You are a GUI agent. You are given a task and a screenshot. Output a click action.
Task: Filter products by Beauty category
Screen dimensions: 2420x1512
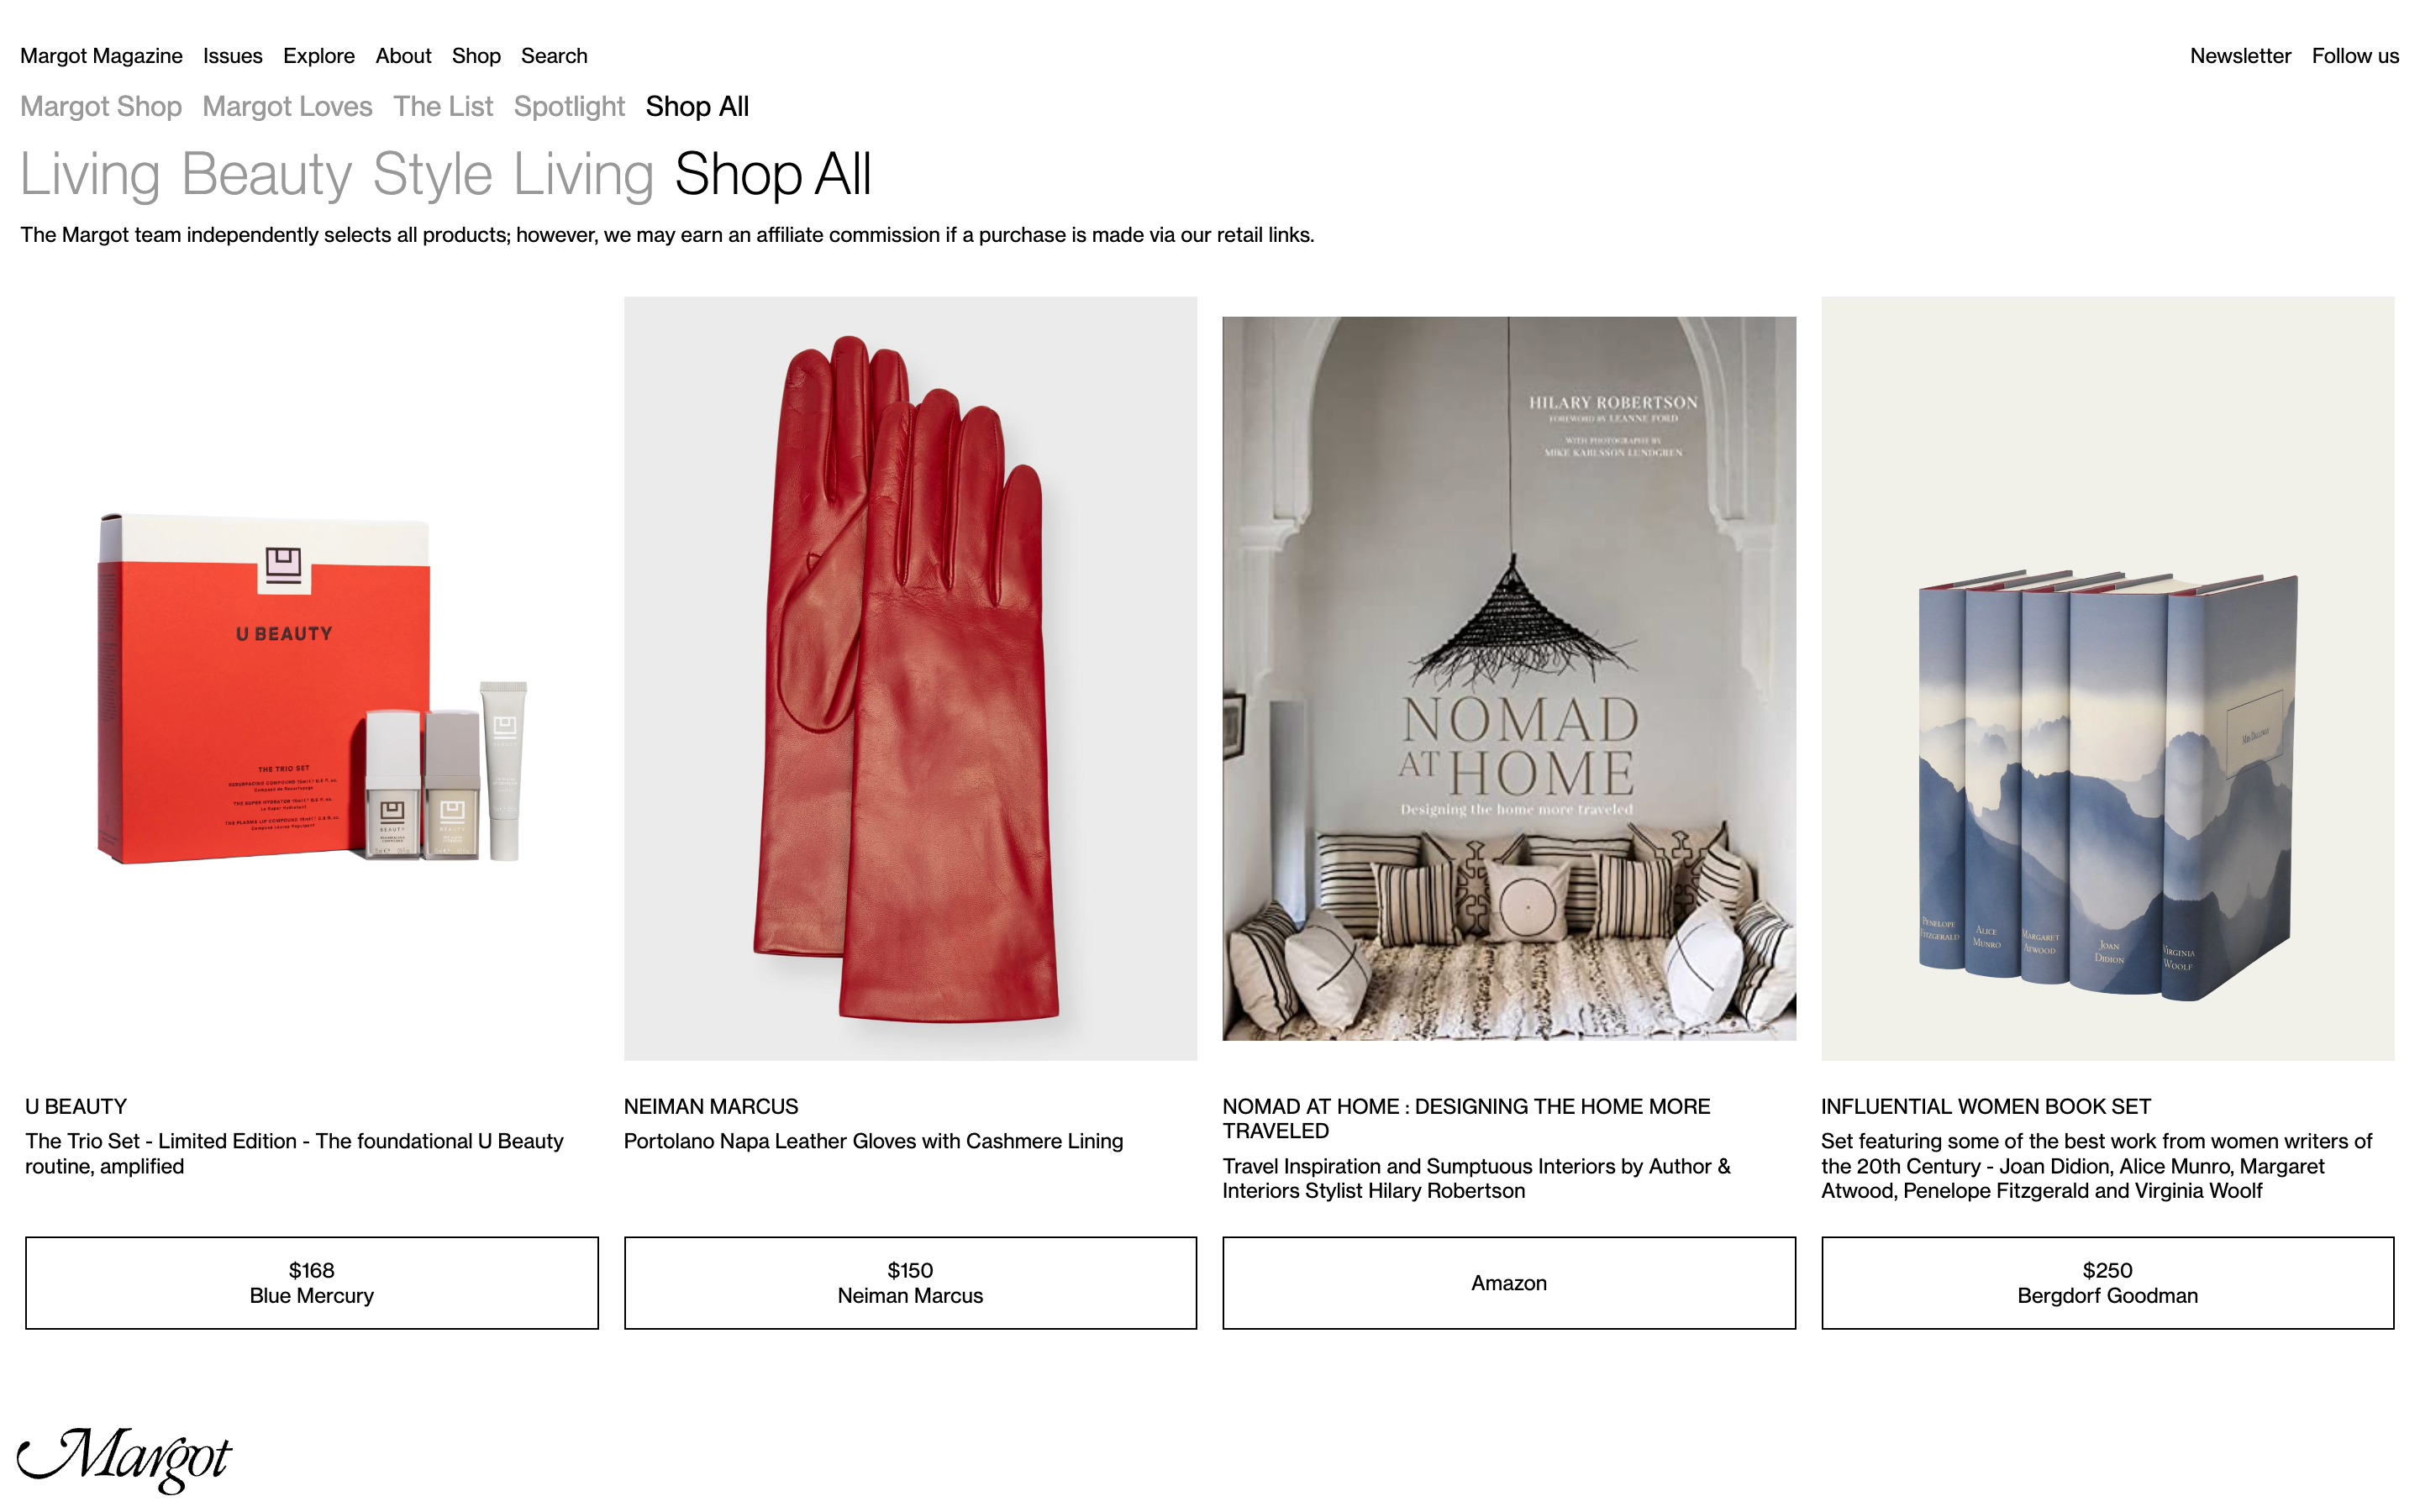266,174
